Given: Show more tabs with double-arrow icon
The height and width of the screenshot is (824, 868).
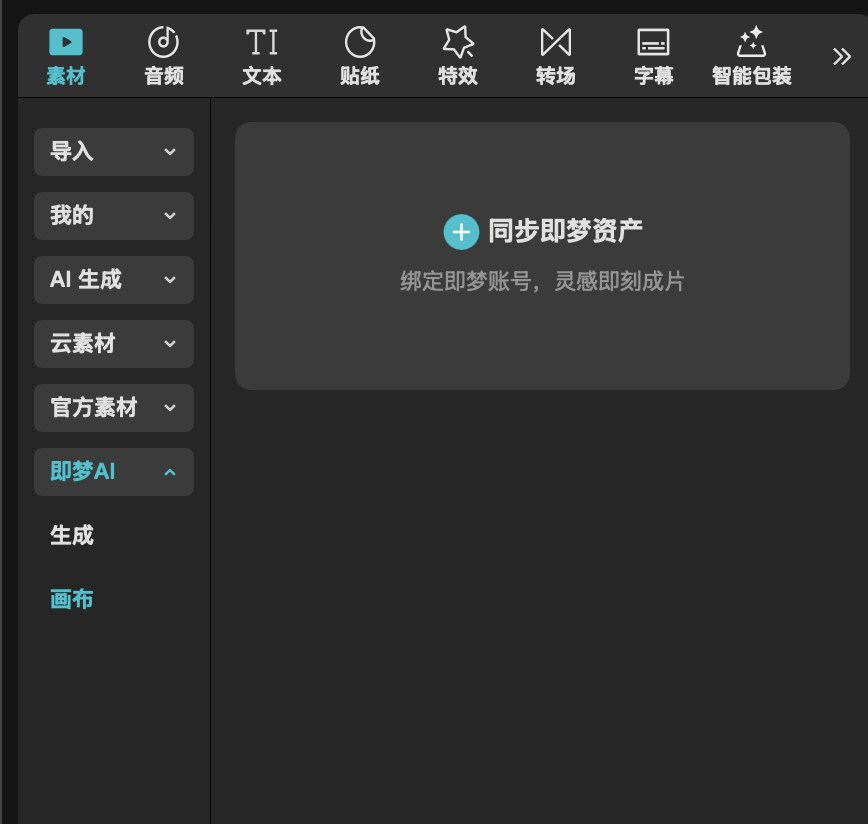Looking at the screenshot, I should (x=841, y=56).
